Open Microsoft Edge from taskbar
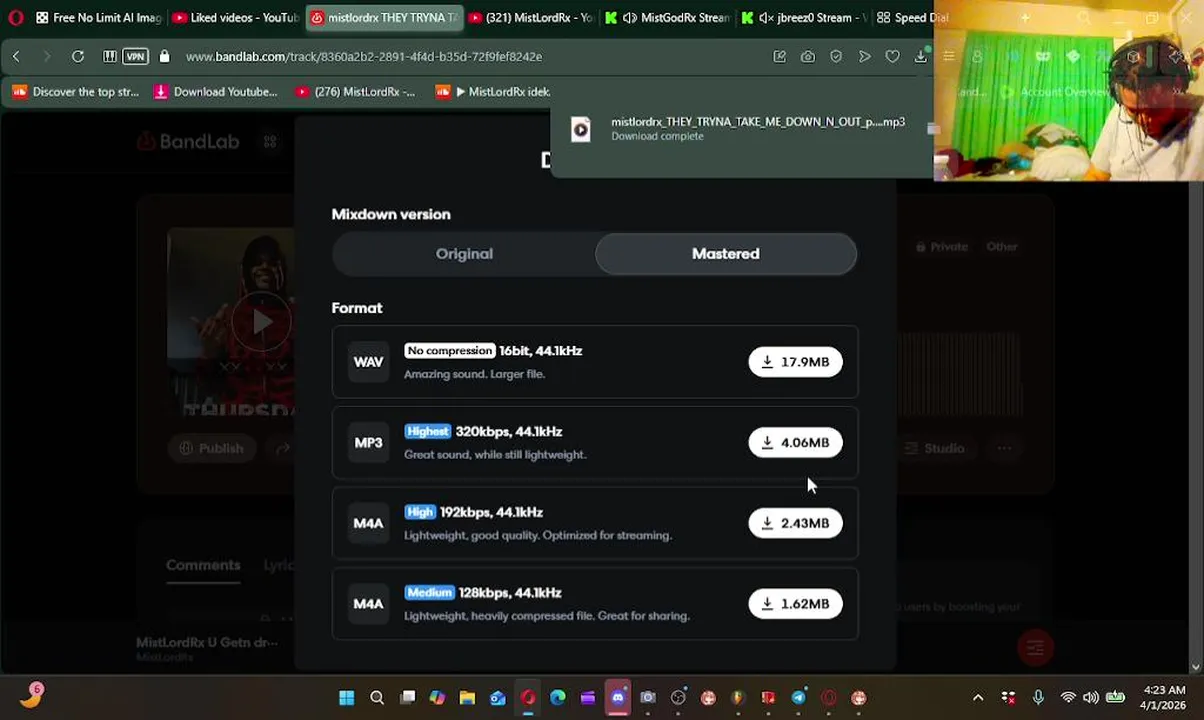Viewport: 1204px width, 720px height. [x=557, y=698]
